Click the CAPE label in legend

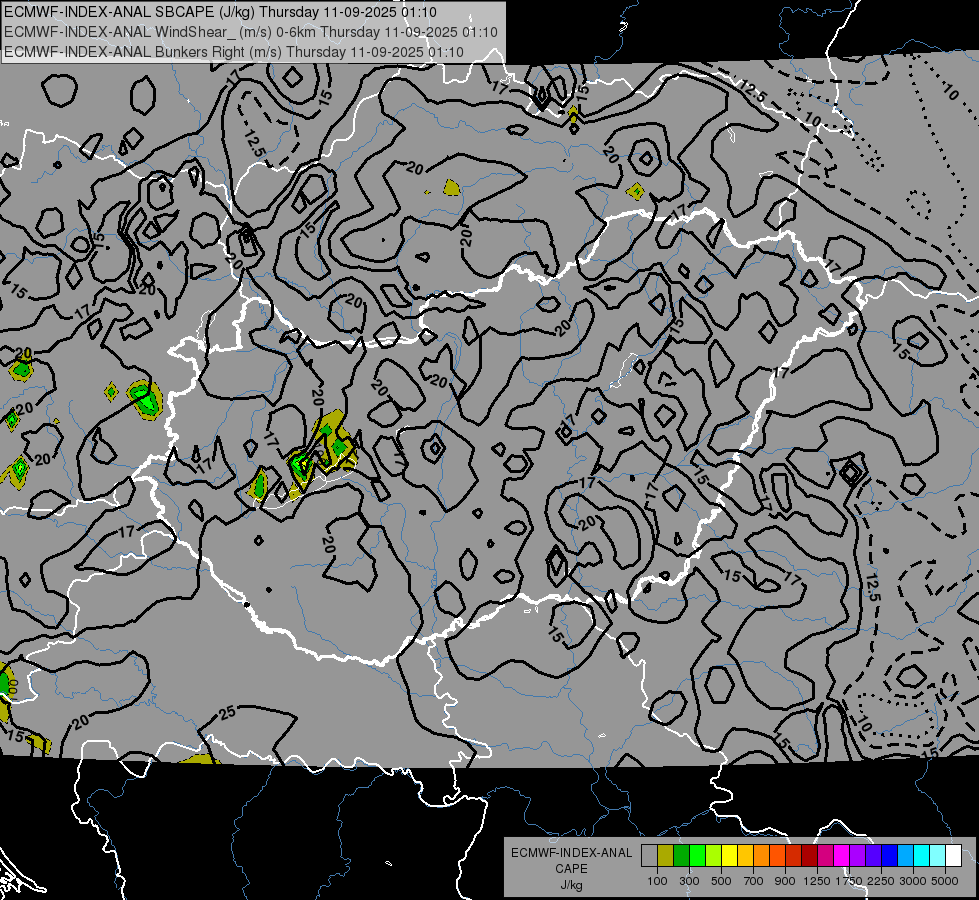571,869
